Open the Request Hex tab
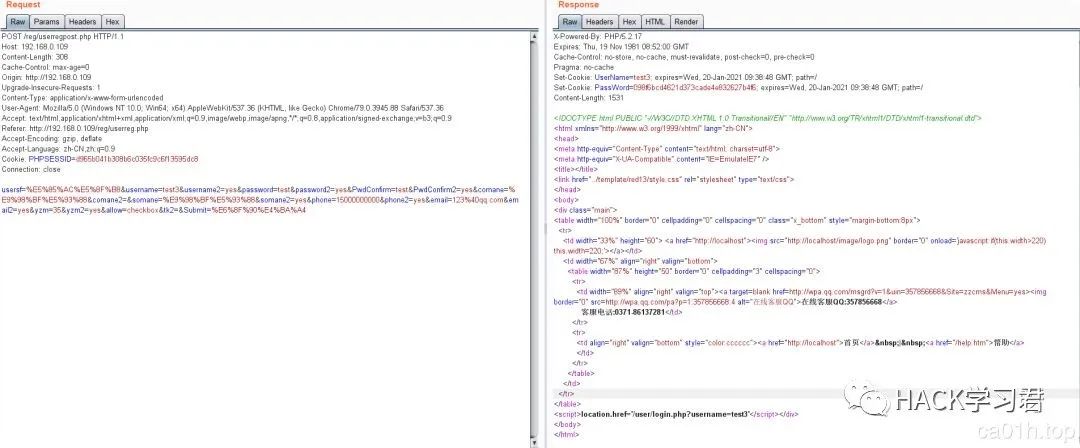Screen dimensions: 1080x448 [112, 22]
